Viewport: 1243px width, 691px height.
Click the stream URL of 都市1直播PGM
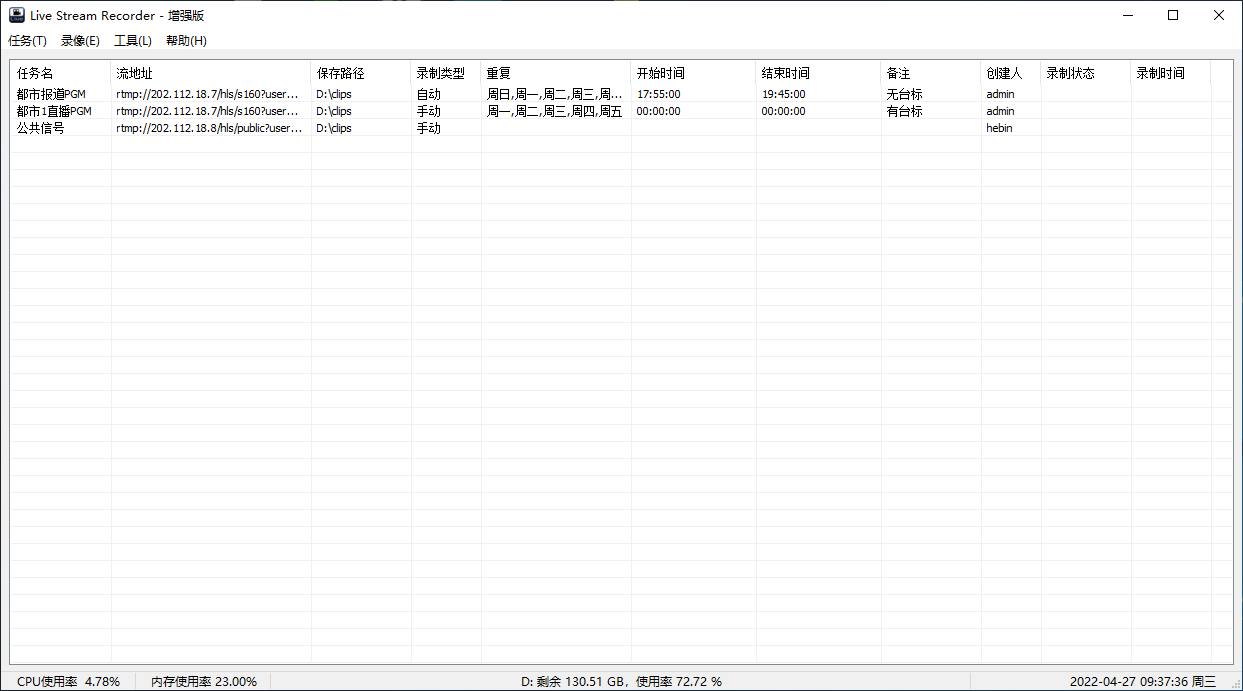[207, 111]
